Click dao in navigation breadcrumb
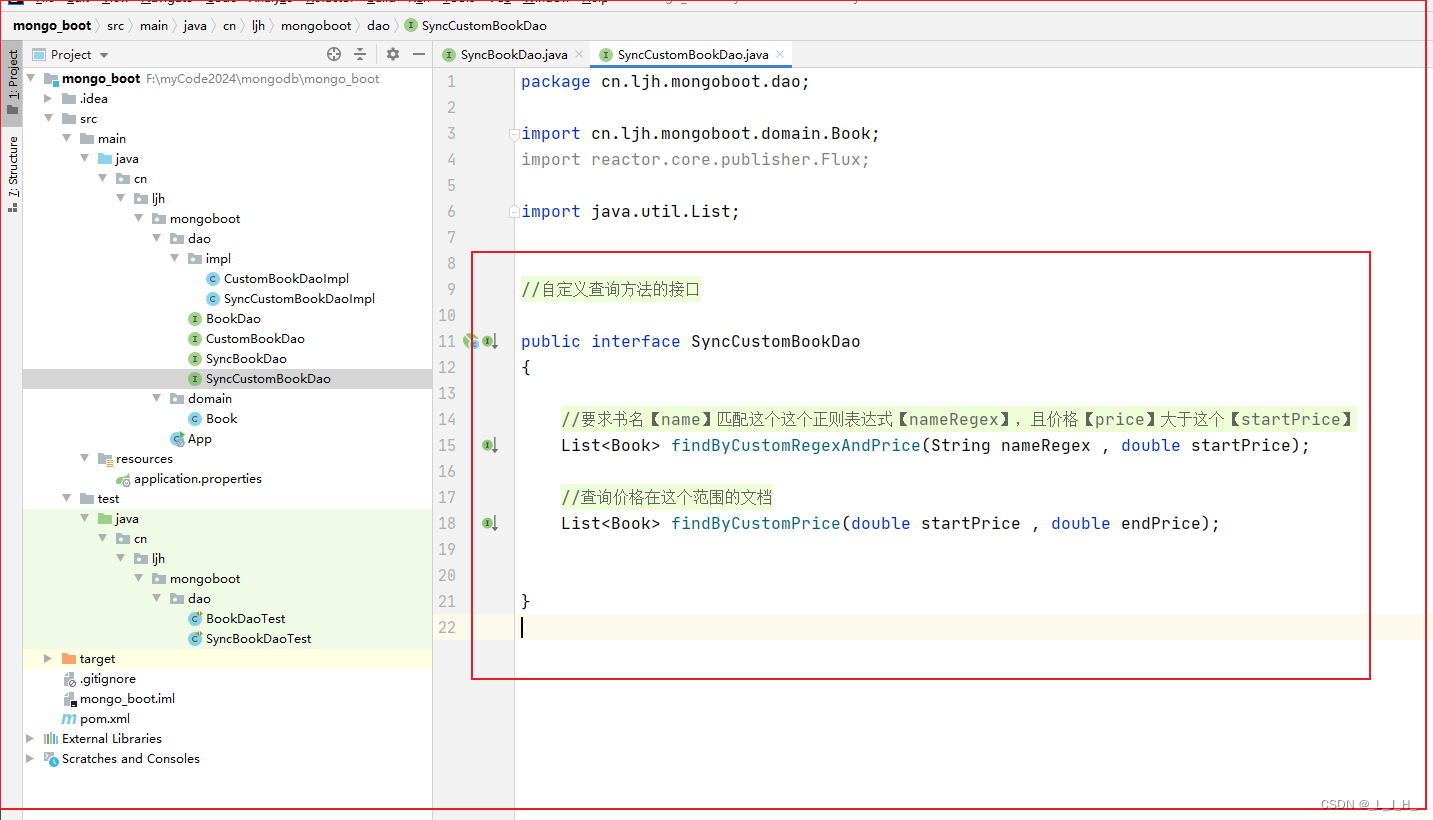 (x=378, y=26)
